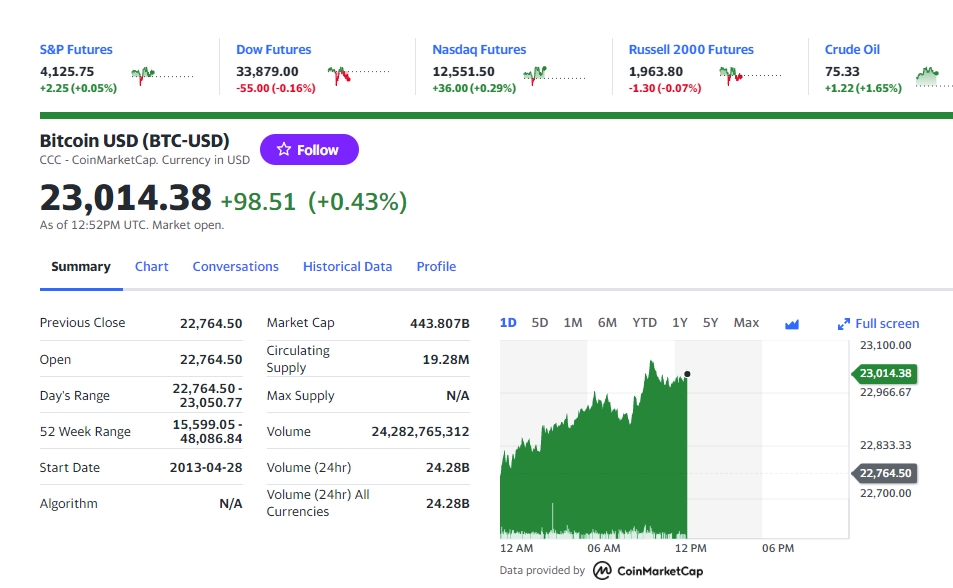Open the Historical Data tab

tap(347, 266)
